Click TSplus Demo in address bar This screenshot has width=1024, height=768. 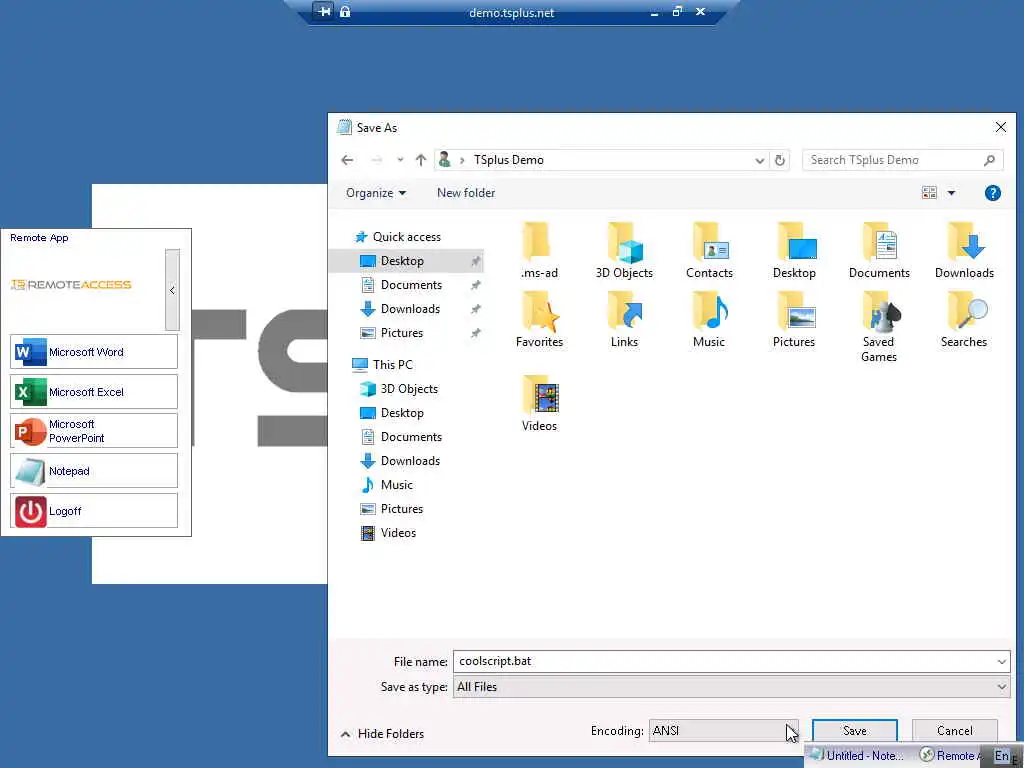pos(509,160)
